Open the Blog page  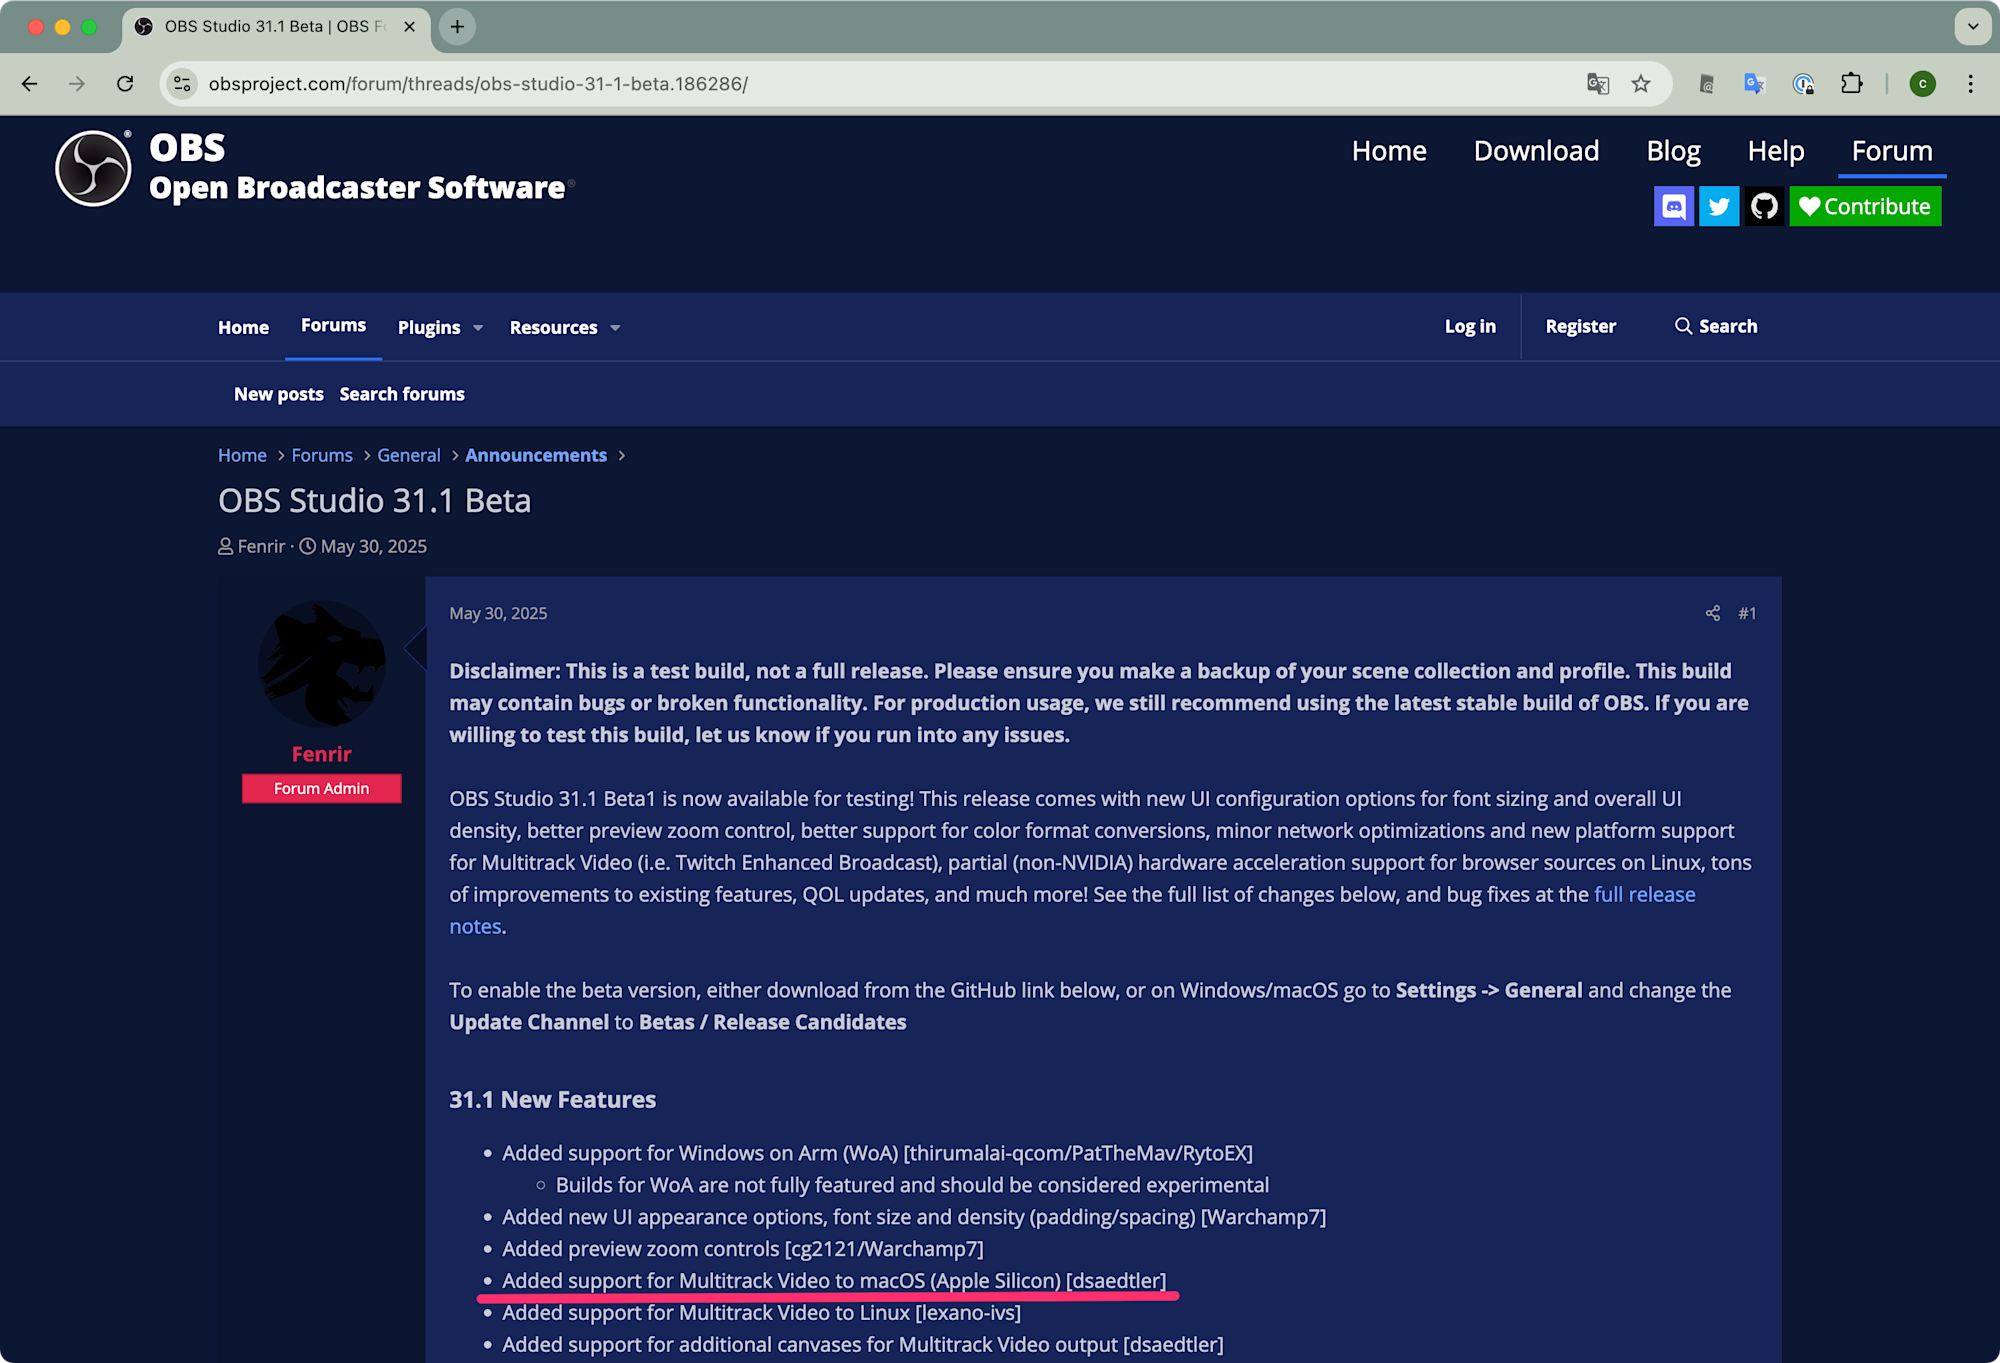click(x=1673, y=151)
